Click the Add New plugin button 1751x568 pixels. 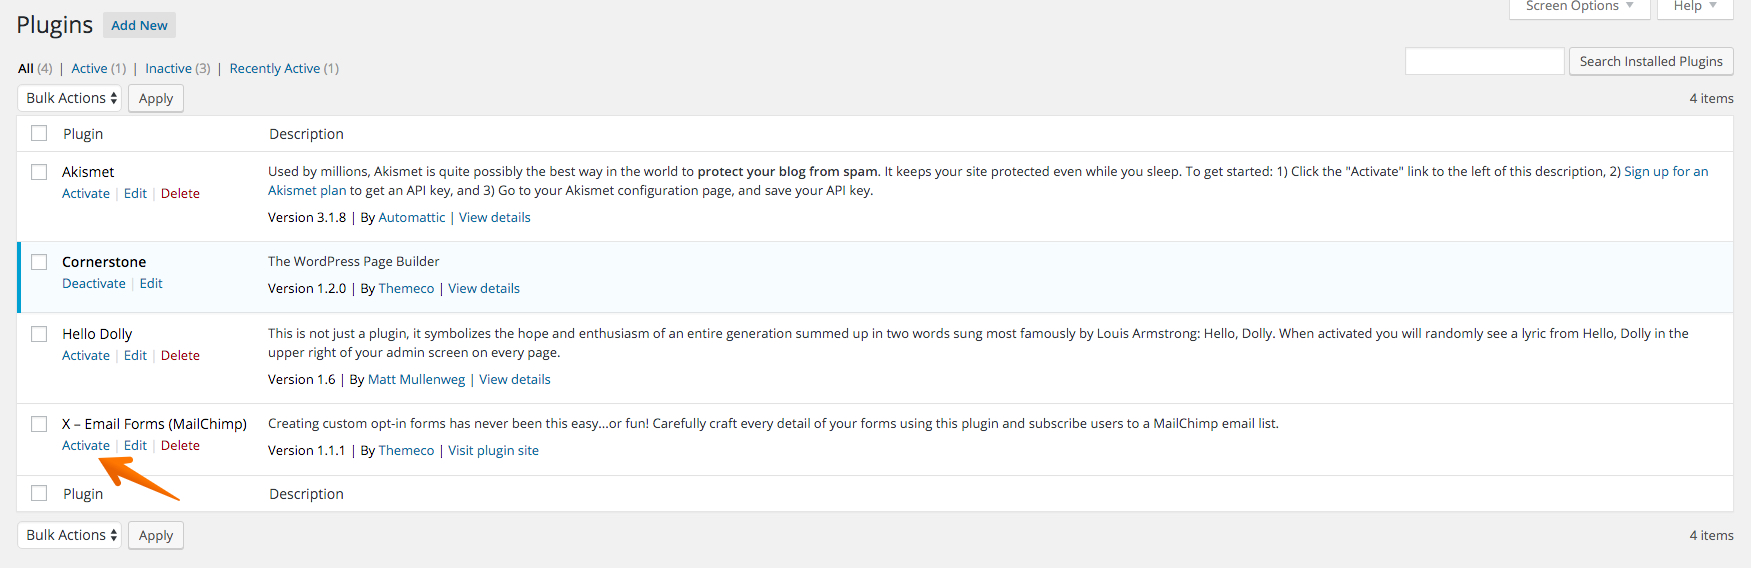click(x=139, y=25)
